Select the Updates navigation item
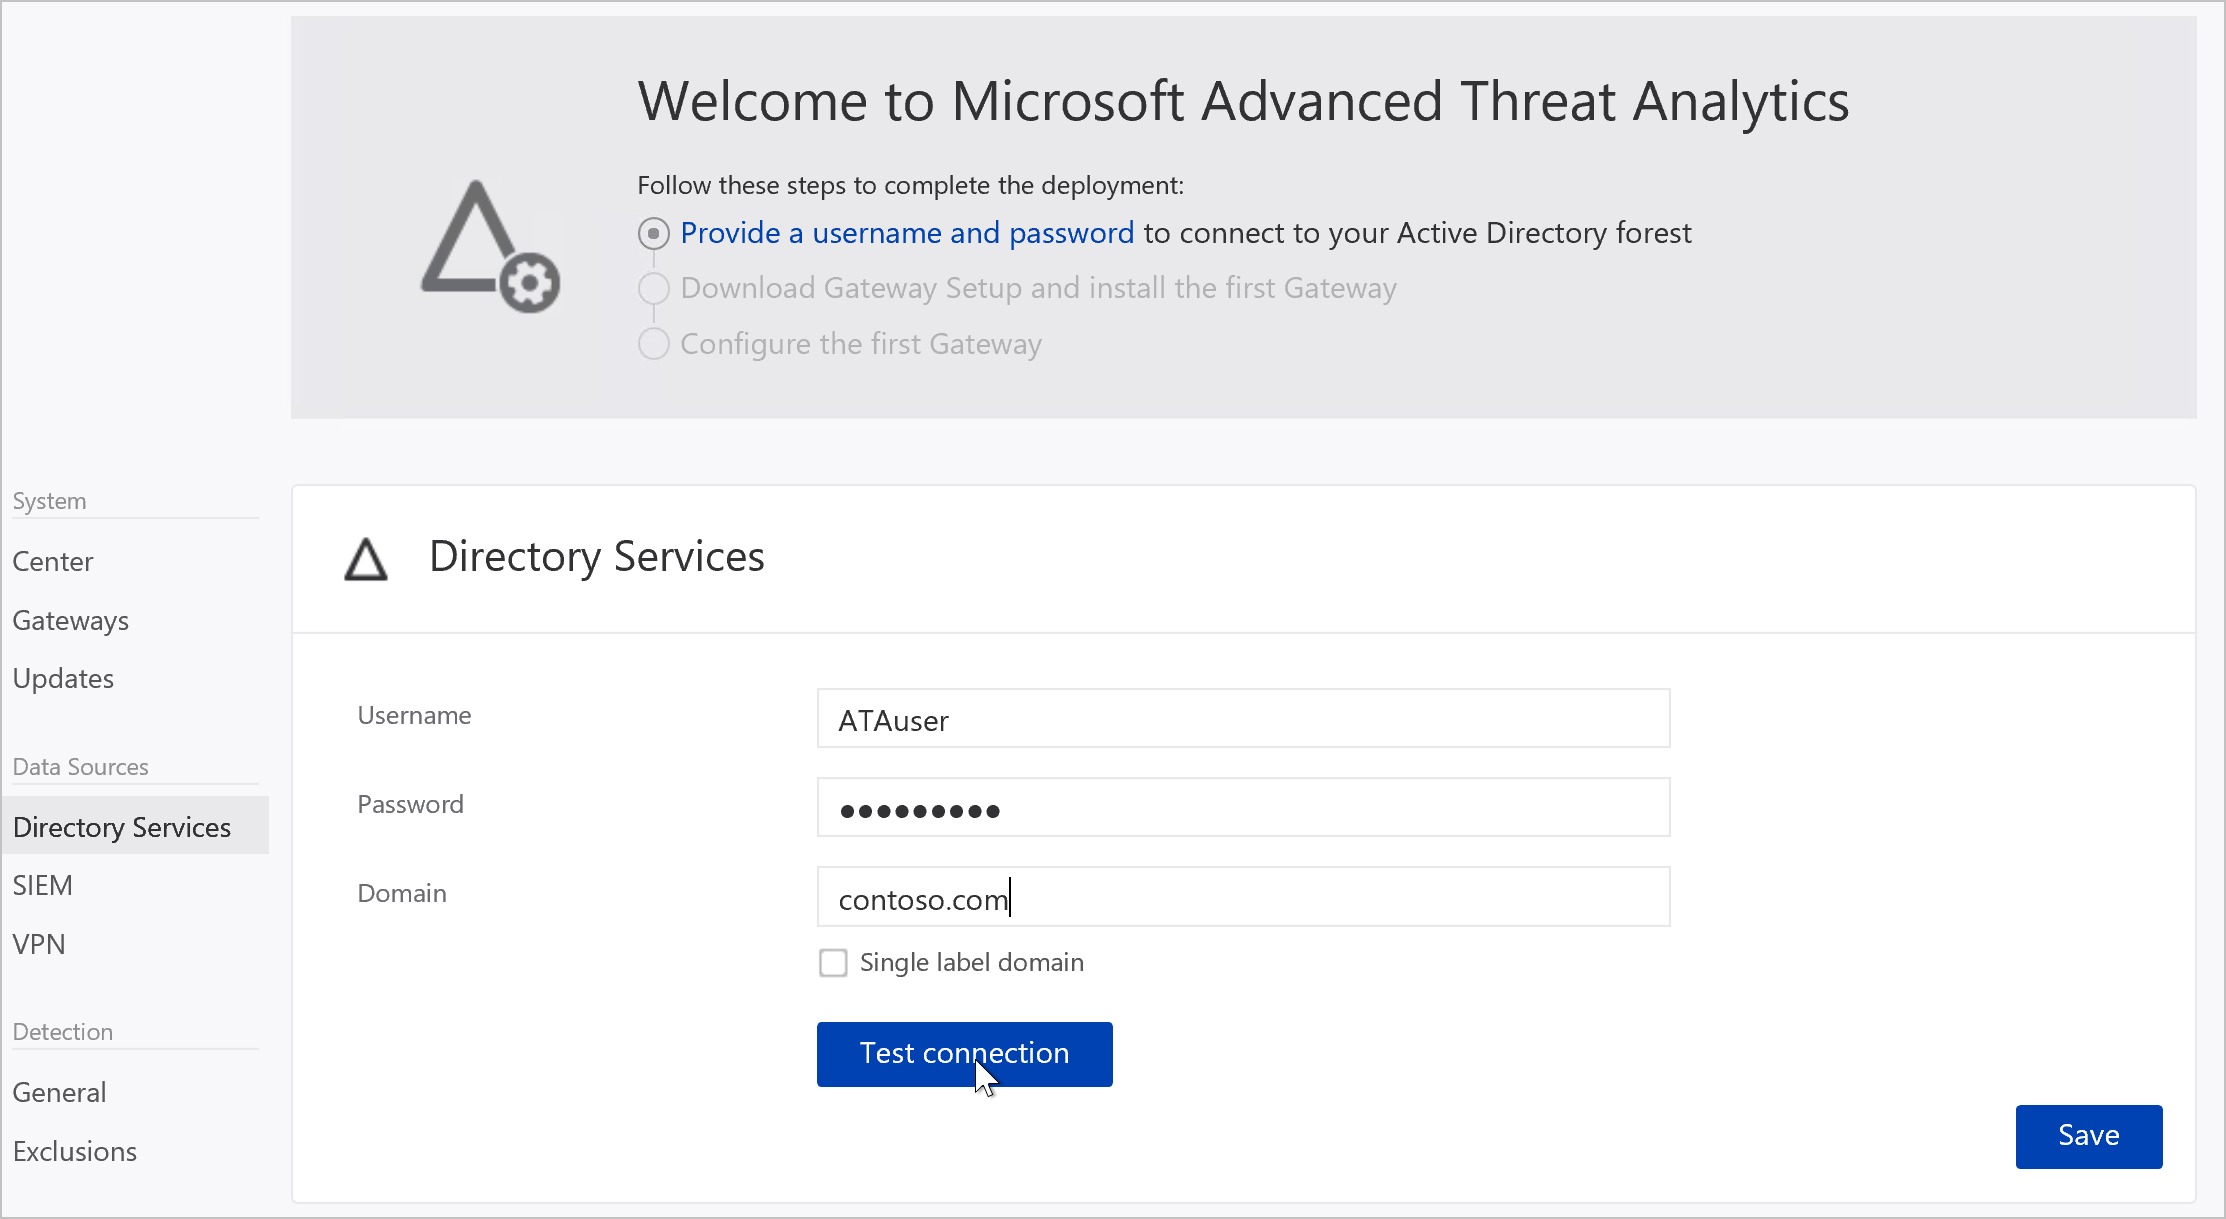 63,677
